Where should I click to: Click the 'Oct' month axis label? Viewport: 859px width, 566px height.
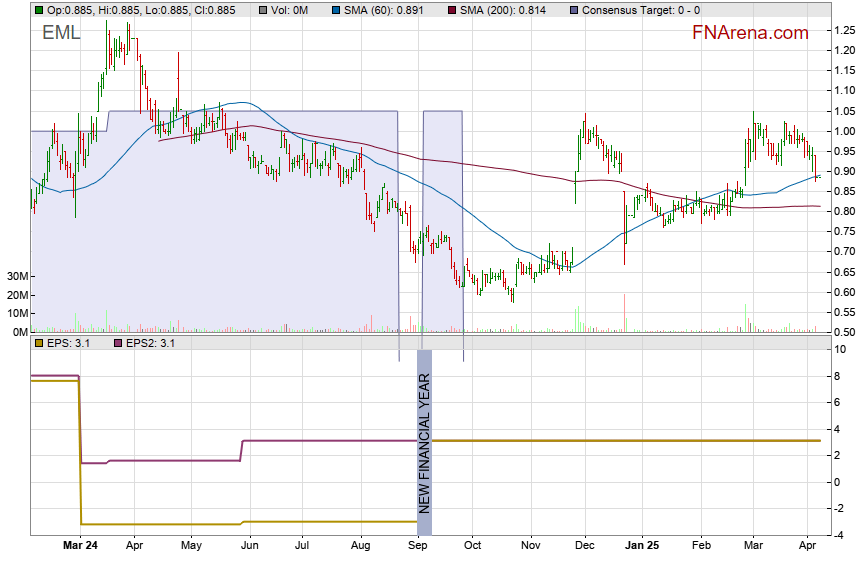(x=473, y=546)
